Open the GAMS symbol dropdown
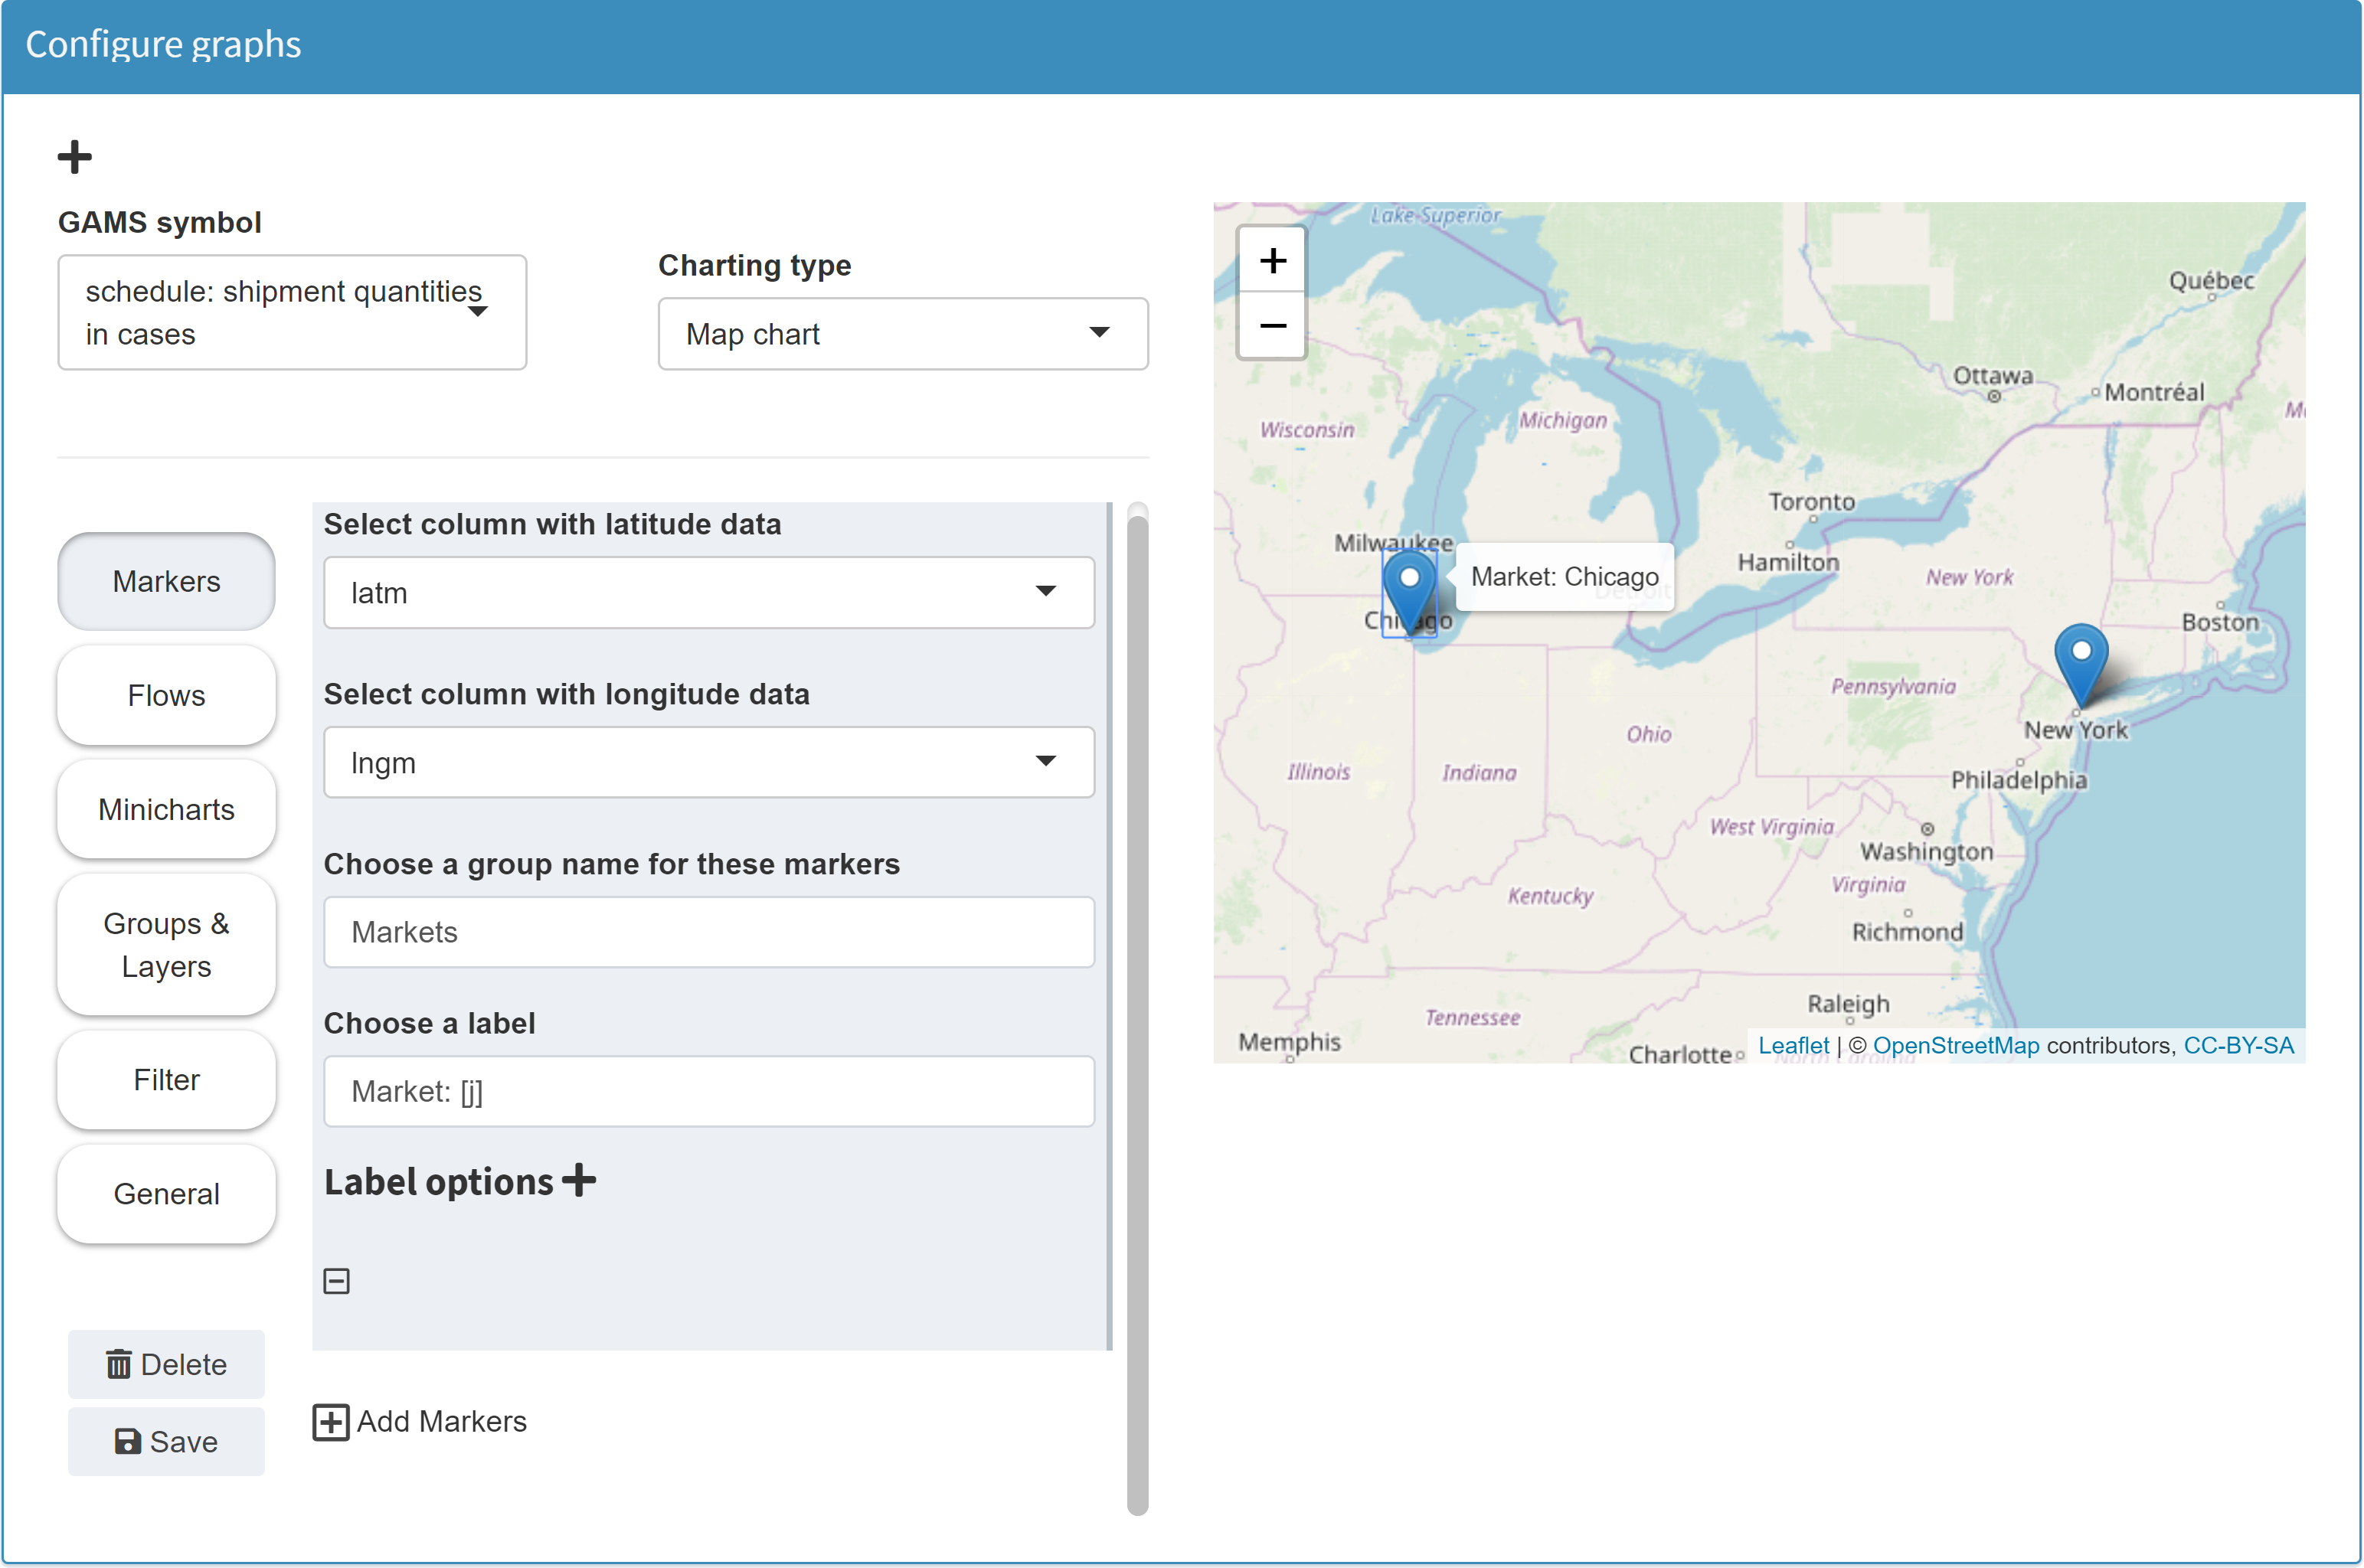Image resolution: width=2364 pixels, height=1568 pixels. pos(292,312)
